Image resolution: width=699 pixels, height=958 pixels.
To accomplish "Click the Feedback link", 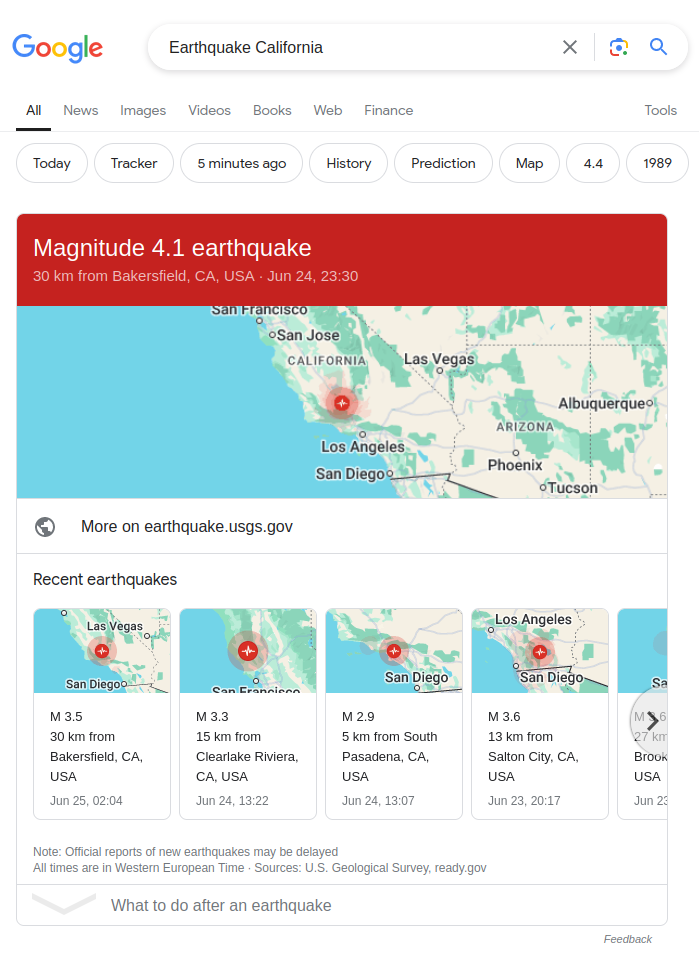I will [627, 939].
